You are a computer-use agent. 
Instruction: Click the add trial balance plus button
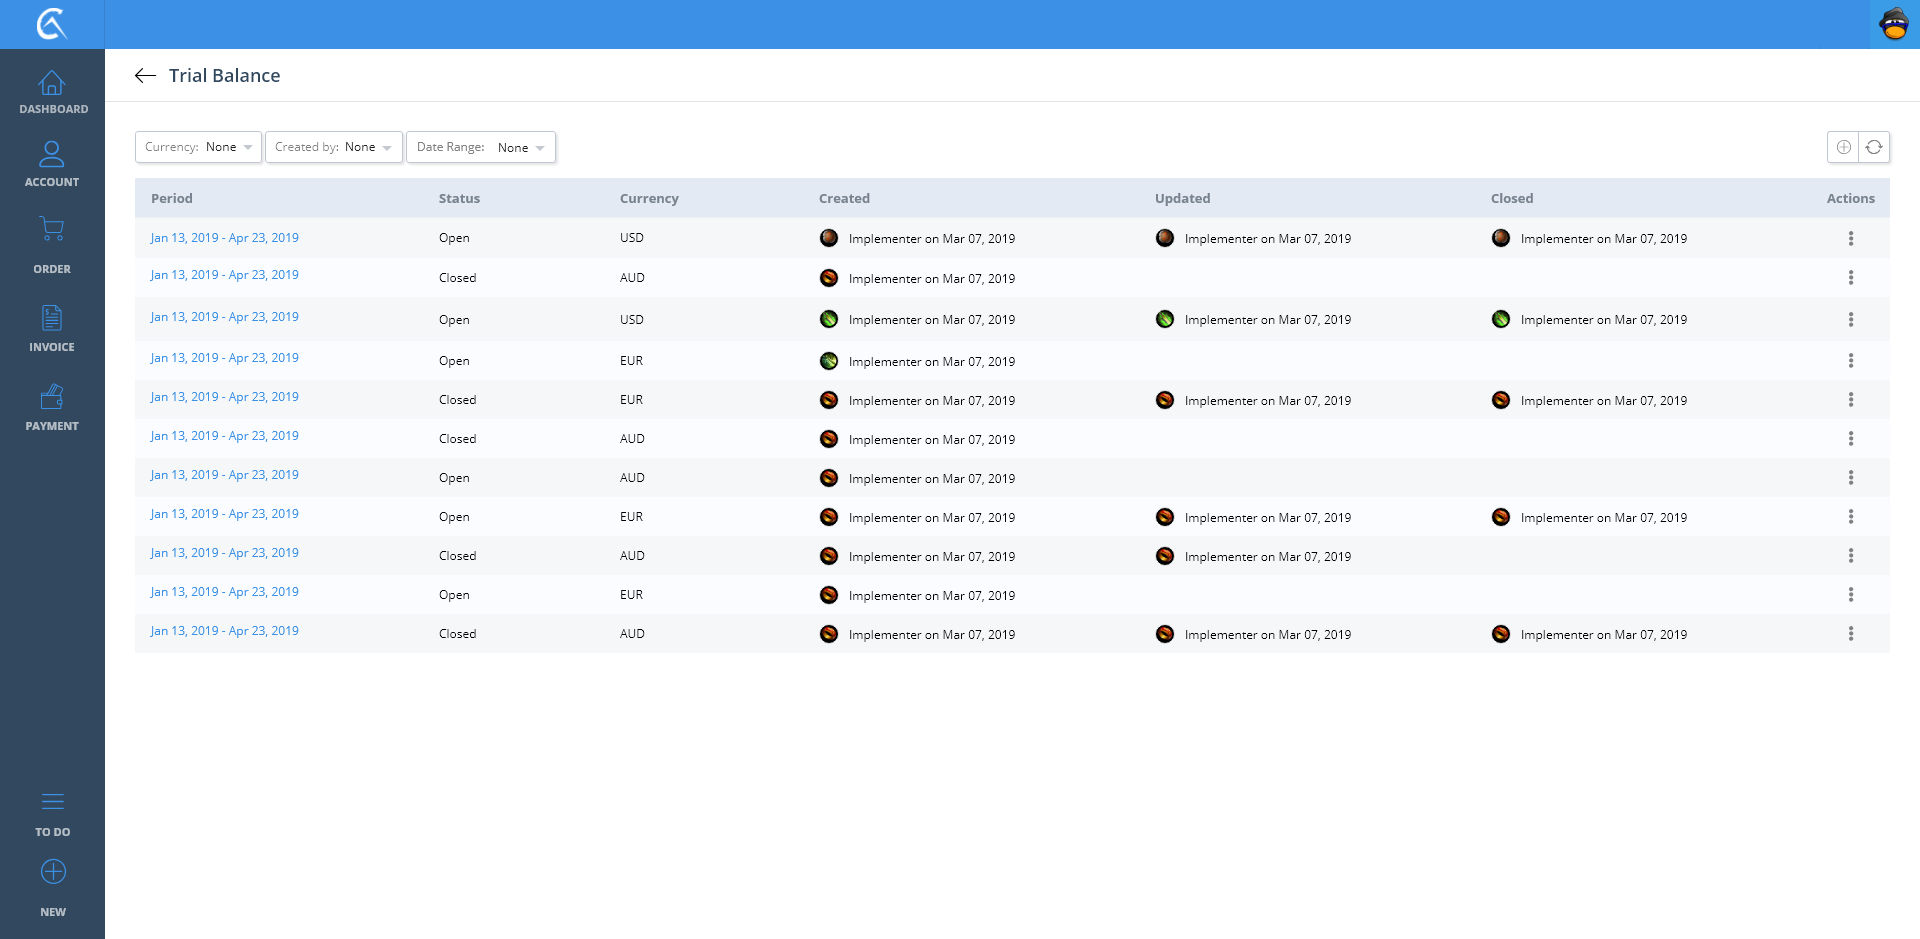click(x=1843, y=147)
